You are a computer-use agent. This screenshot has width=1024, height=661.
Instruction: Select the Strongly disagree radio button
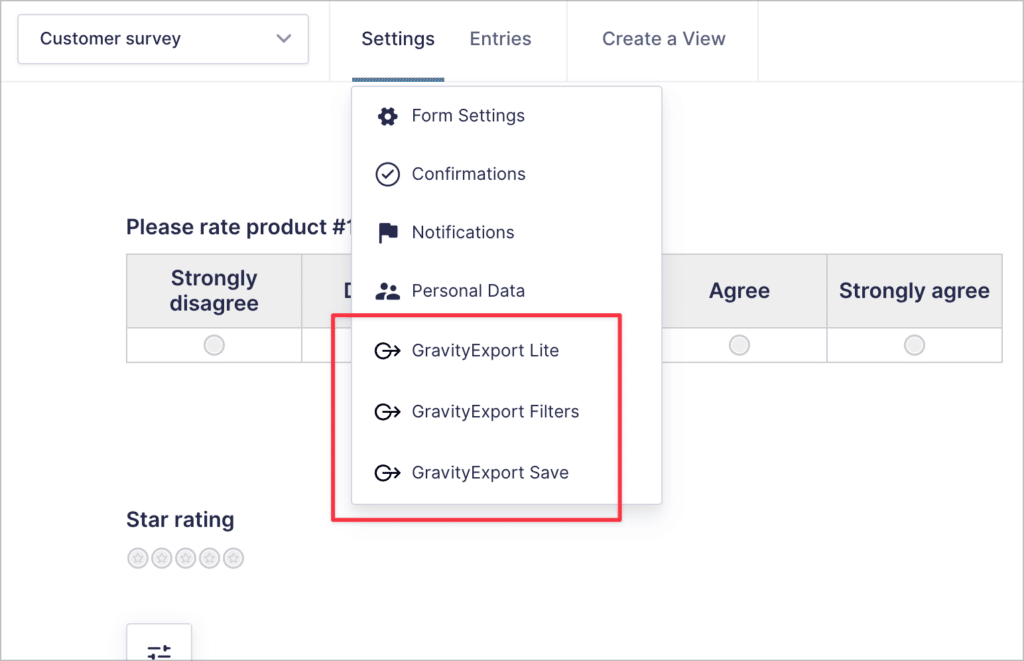214,345
